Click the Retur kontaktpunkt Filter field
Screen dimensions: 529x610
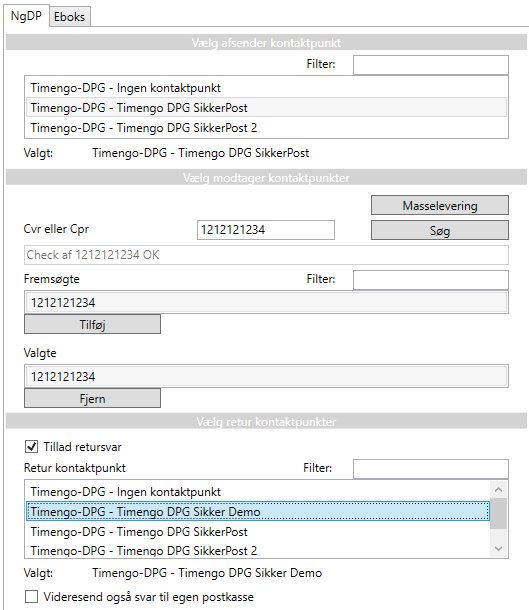[431, 469]
